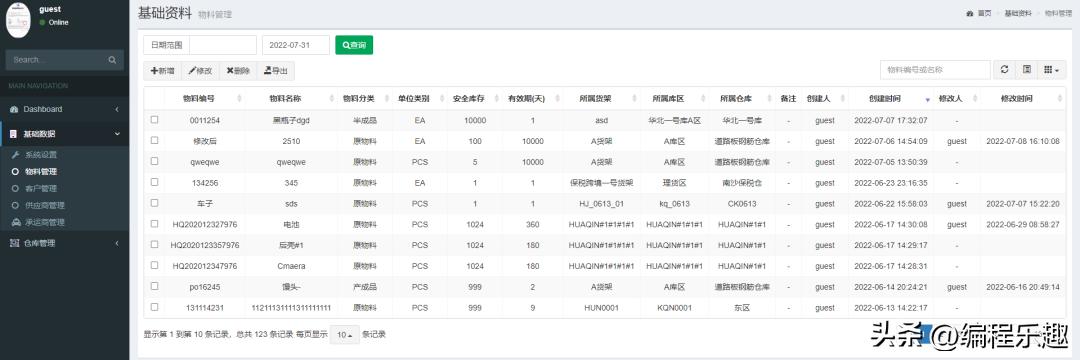This screenshot has width=1080, height=360.
Task: Sort by 物料分类 column arrows
Action: [388, 99]
